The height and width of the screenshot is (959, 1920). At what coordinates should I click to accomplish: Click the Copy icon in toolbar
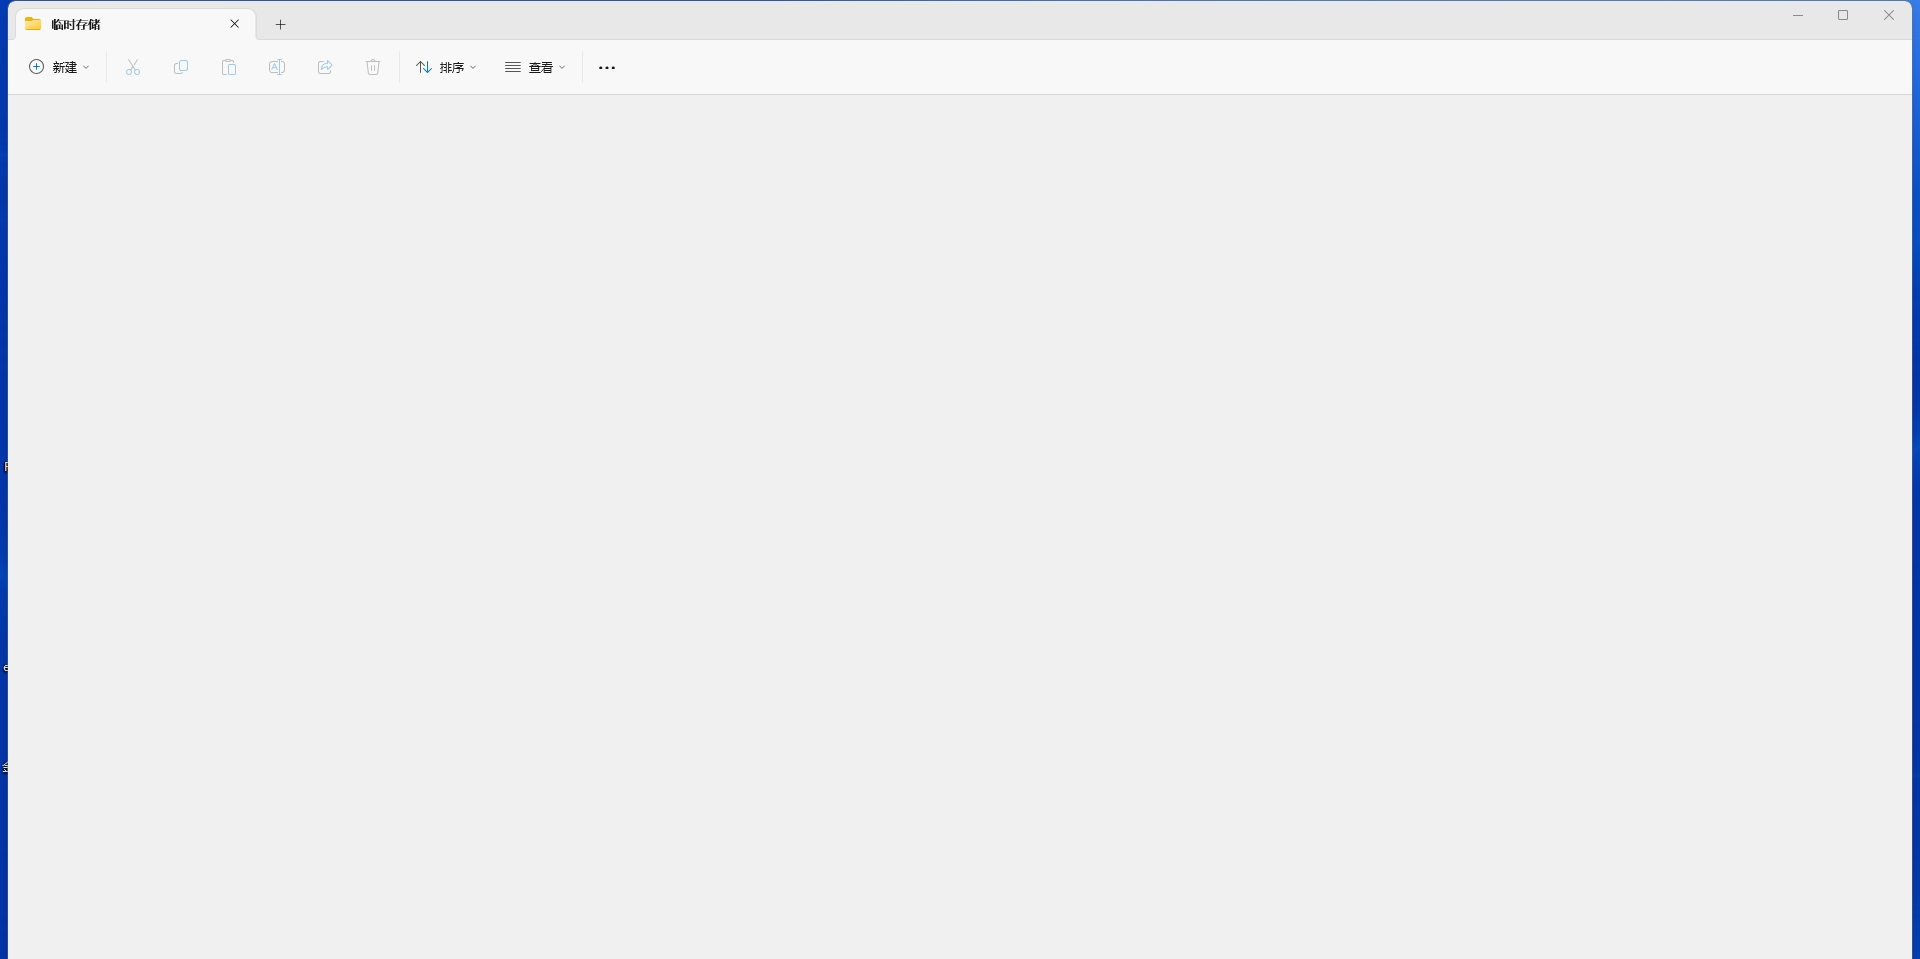181,67
